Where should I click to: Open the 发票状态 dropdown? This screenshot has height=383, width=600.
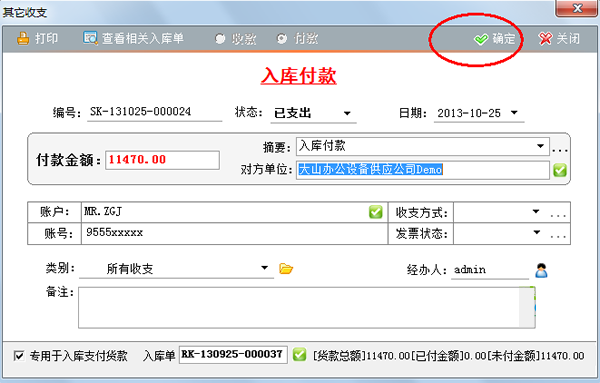point(536,233)
